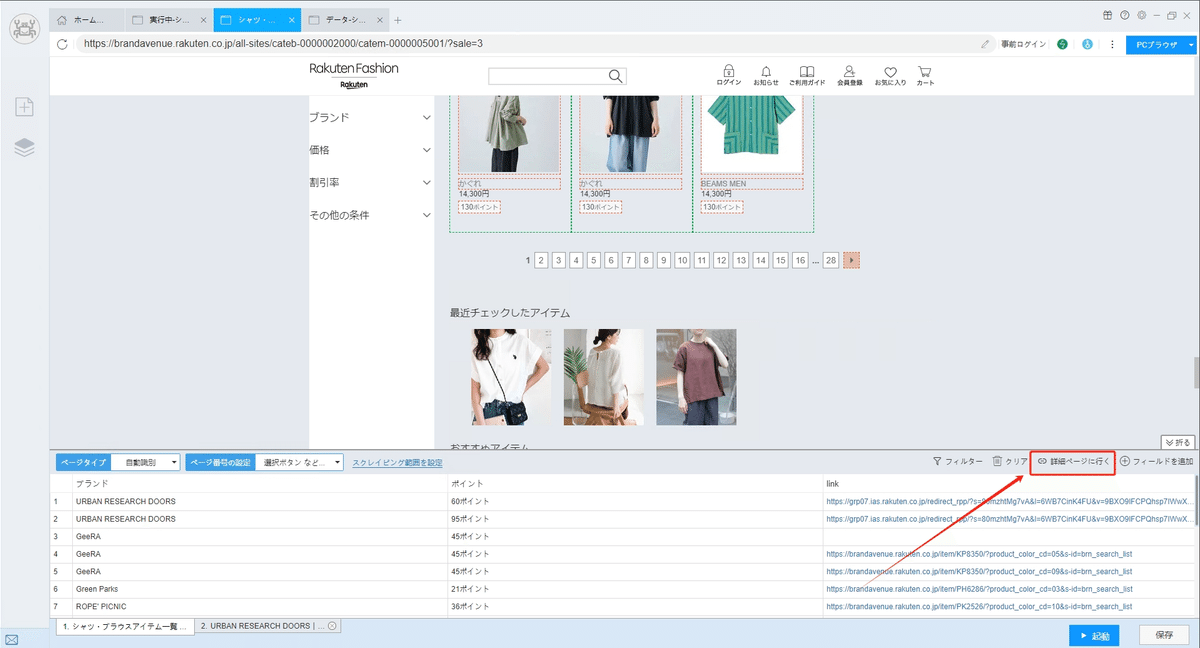The height and width of the screenshot is (648, 1200).
Task: Click the Rakuten Fashion logo
Action: (354, 75)
